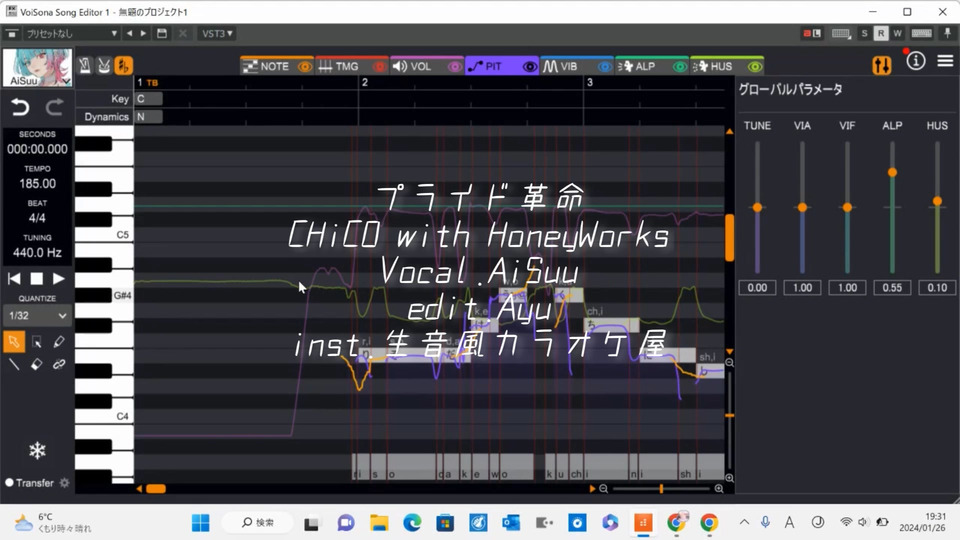This screenshot has width=960, height=540.
Task: Go to next preset arrow
Action: point(143,33)
